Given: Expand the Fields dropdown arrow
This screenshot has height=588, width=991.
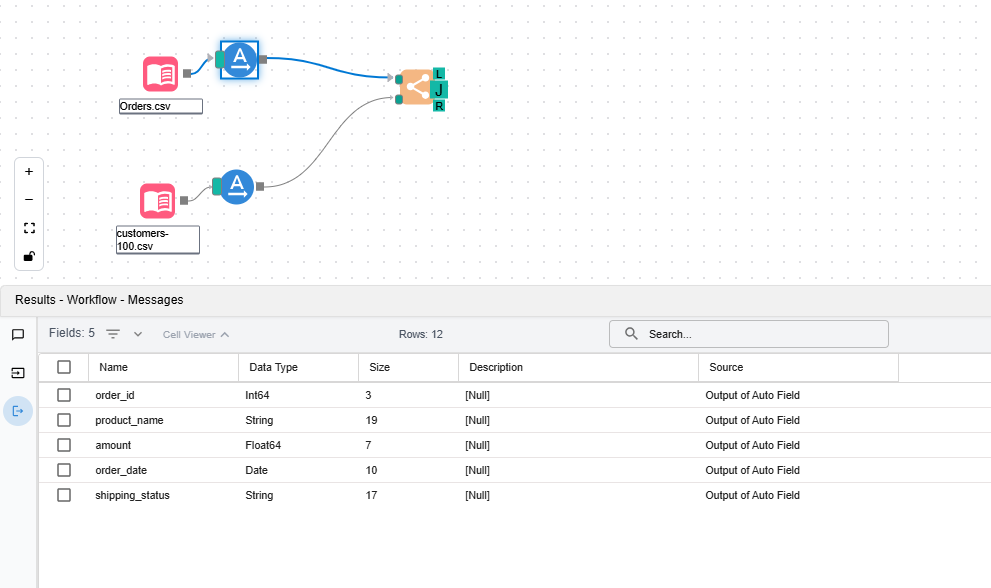Looking at the screenshot, I should pyautogui.click(x=138, y=334).
